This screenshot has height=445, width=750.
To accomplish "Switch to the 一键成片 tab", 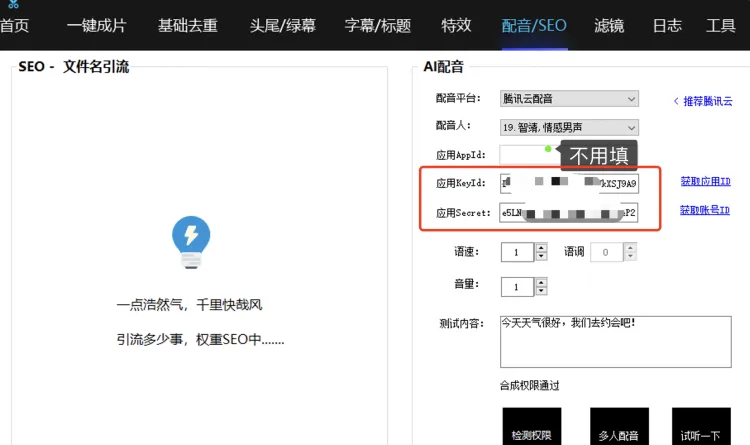I will 97,25.
